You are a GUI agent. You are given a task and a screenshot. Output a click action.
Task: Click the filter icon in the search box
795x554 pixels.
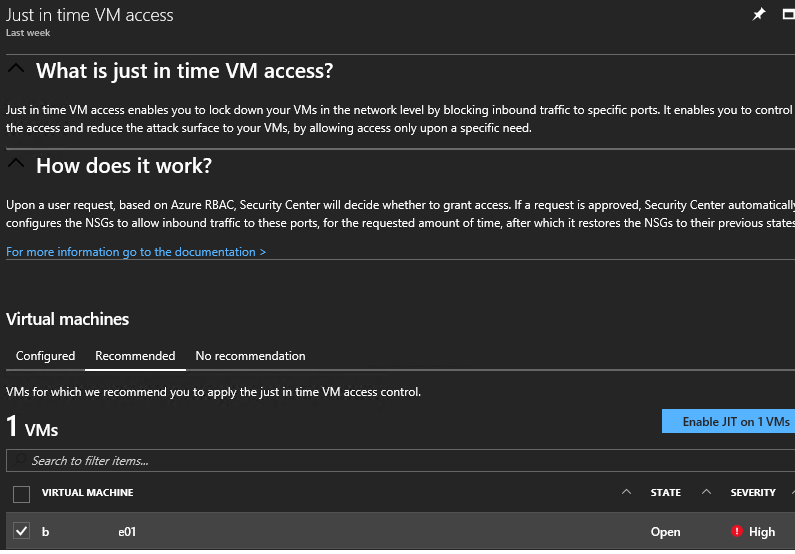point(18,461)
